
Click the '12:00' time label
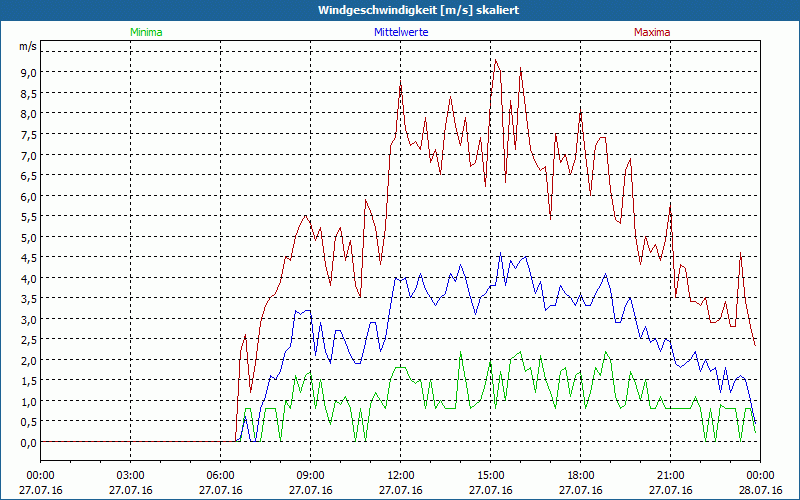pos(401,476)
